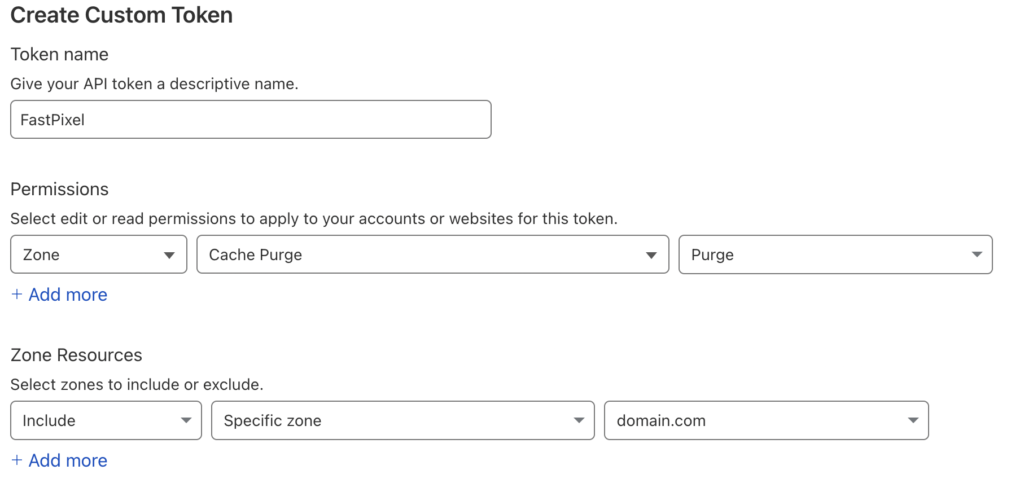Focus the Token name field containing FastPixel
Image resolution: width=1024 pixels, height=483 pixels.
(251, 119)
